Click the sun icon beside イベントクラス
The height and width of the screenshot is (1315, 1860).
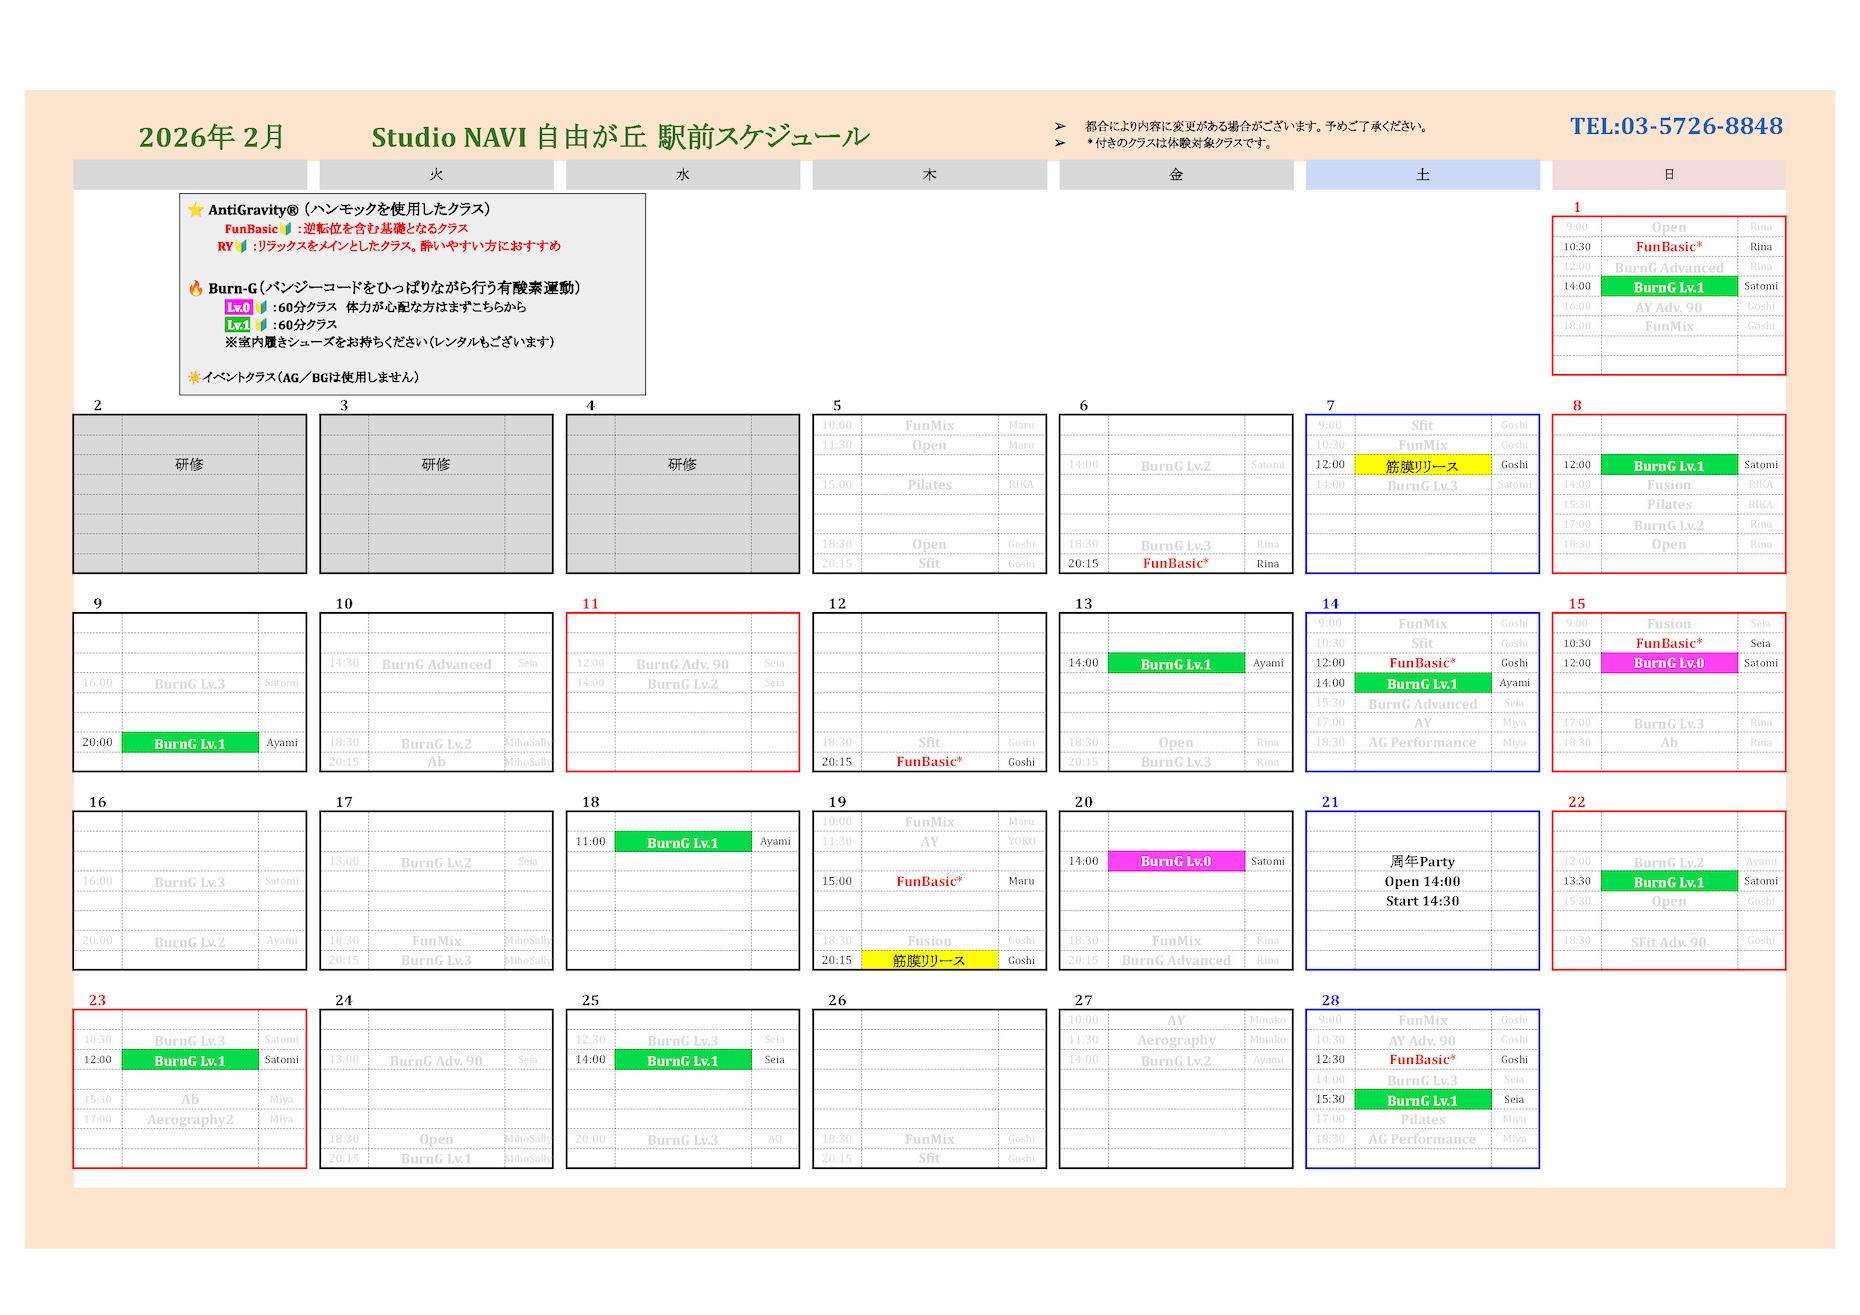[x=194, y=377]
